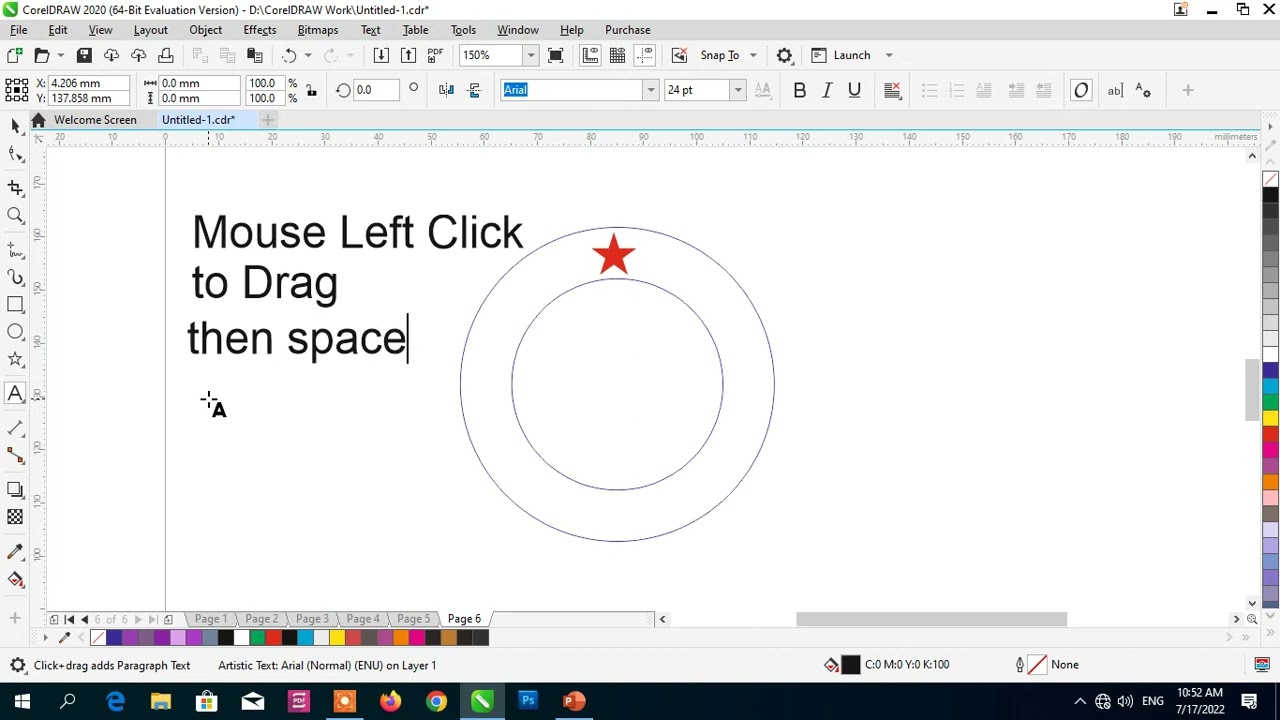
Task: Click the Save floppy disk icon
Action: pyautogui.click(x=84, y=55)
